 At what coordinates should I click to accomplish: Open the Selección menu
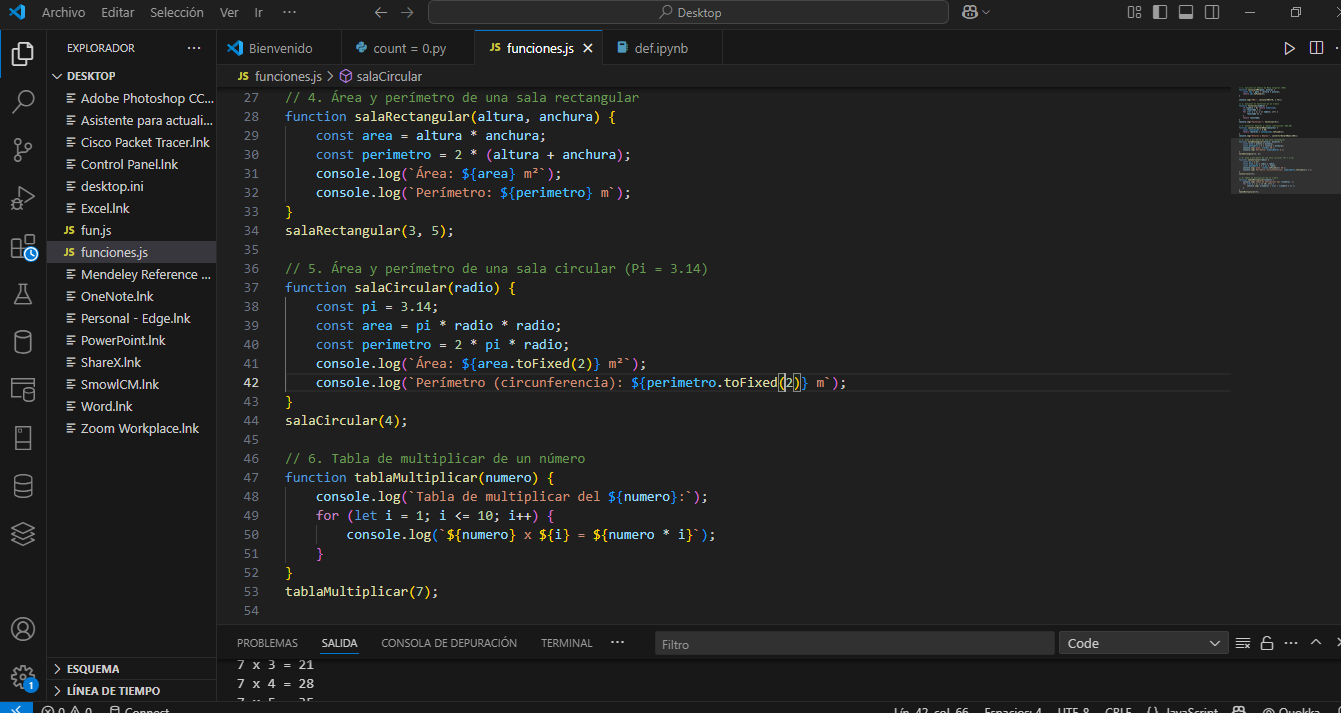pyautogui.click(x=177, y=12)
